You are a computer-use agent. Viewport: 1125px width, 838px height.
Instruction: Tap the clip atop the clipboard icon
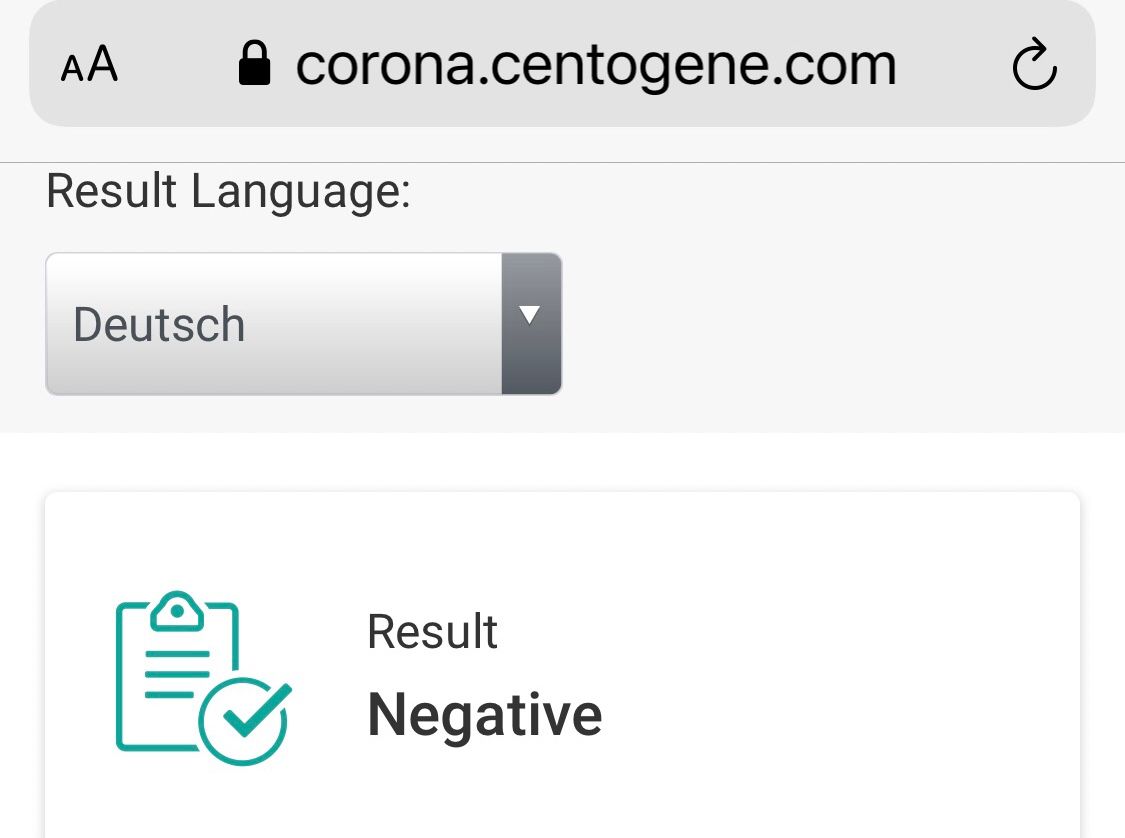177,611
